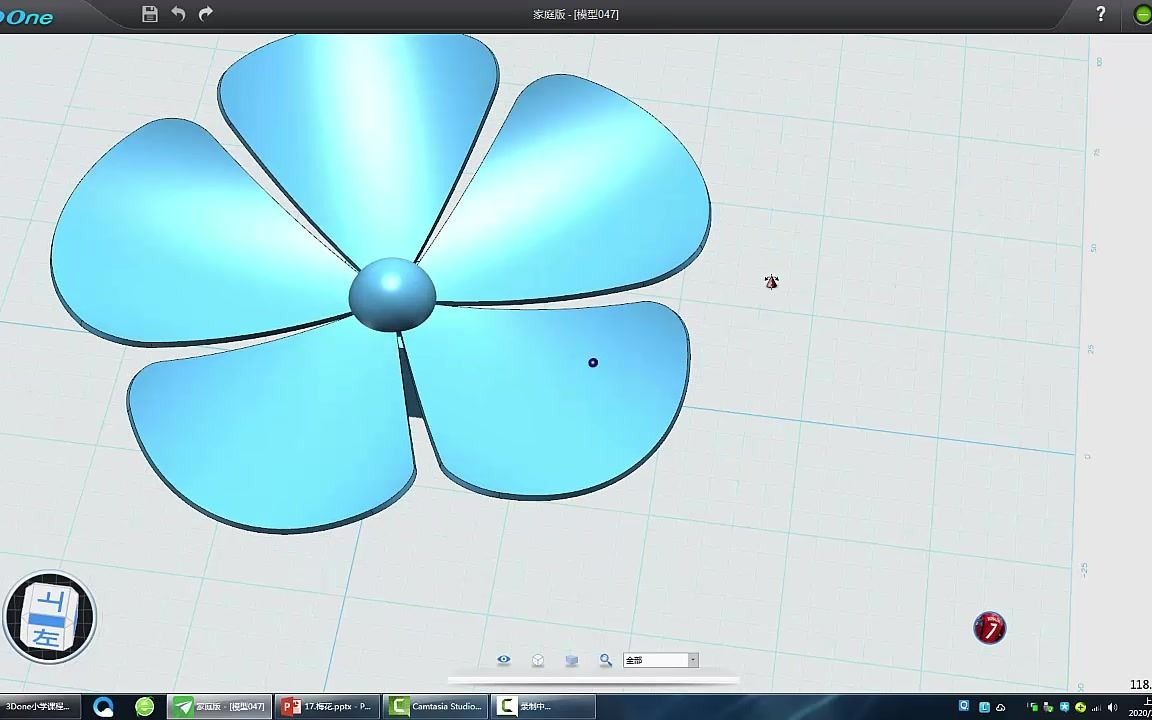Click the blue snowflake tray icon
The image size is (1152, 720).
coord(1065,708)
